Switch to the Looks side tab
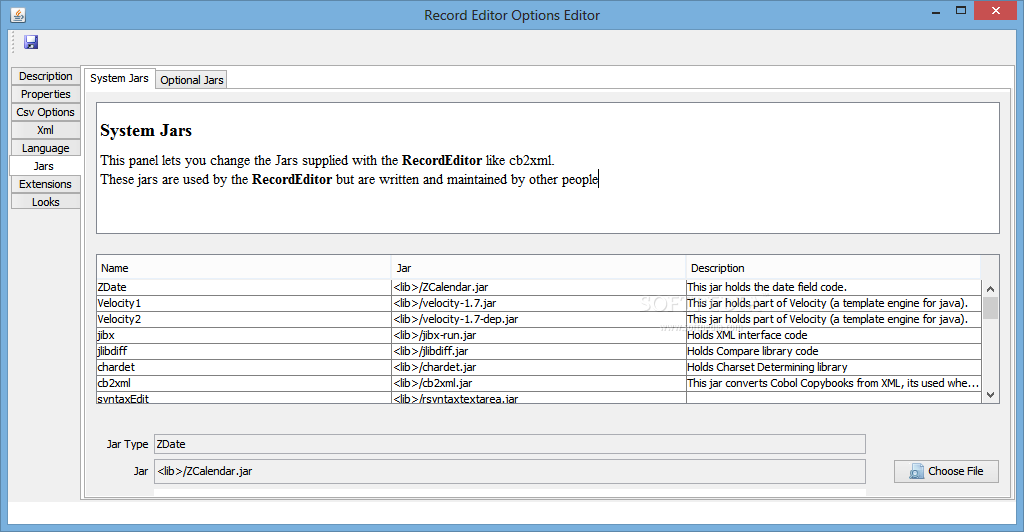The height and width of the screenshot is (532, 1024). point(45,202)
